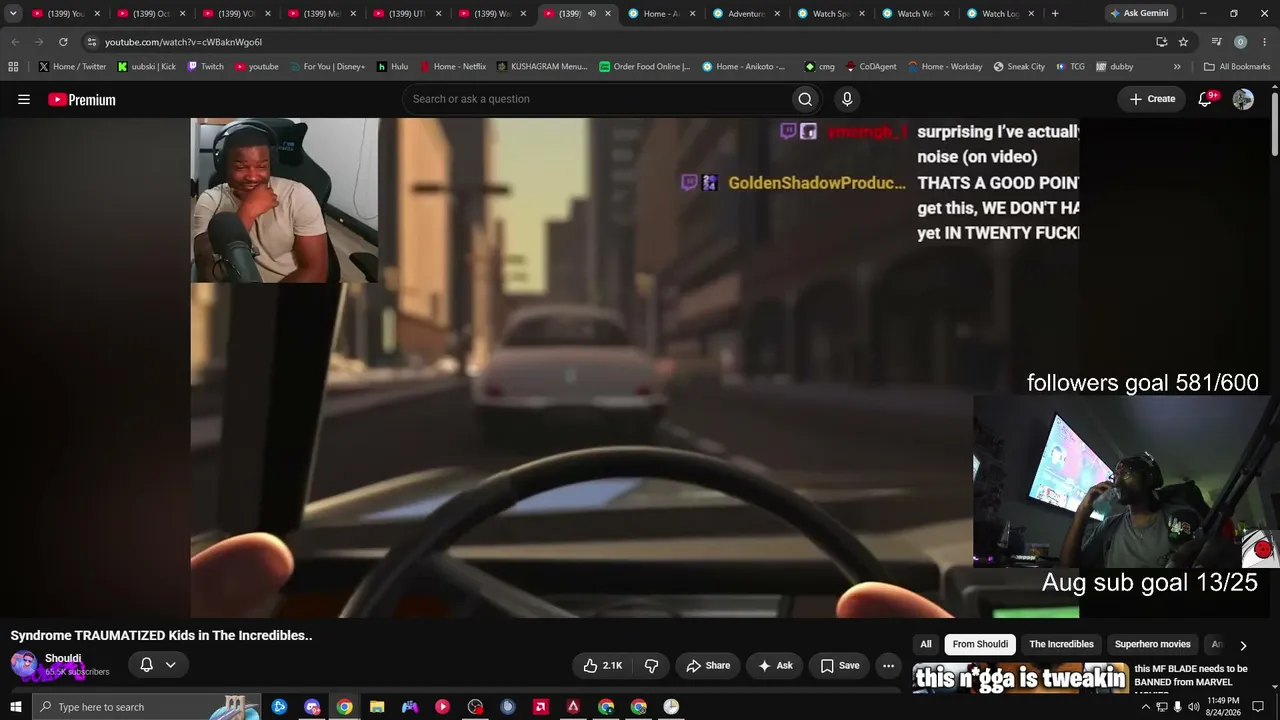This screenshot has width=1280, height=720.
Task: Open Chrome three-dot menu
Action: (x=1264, y=42)
